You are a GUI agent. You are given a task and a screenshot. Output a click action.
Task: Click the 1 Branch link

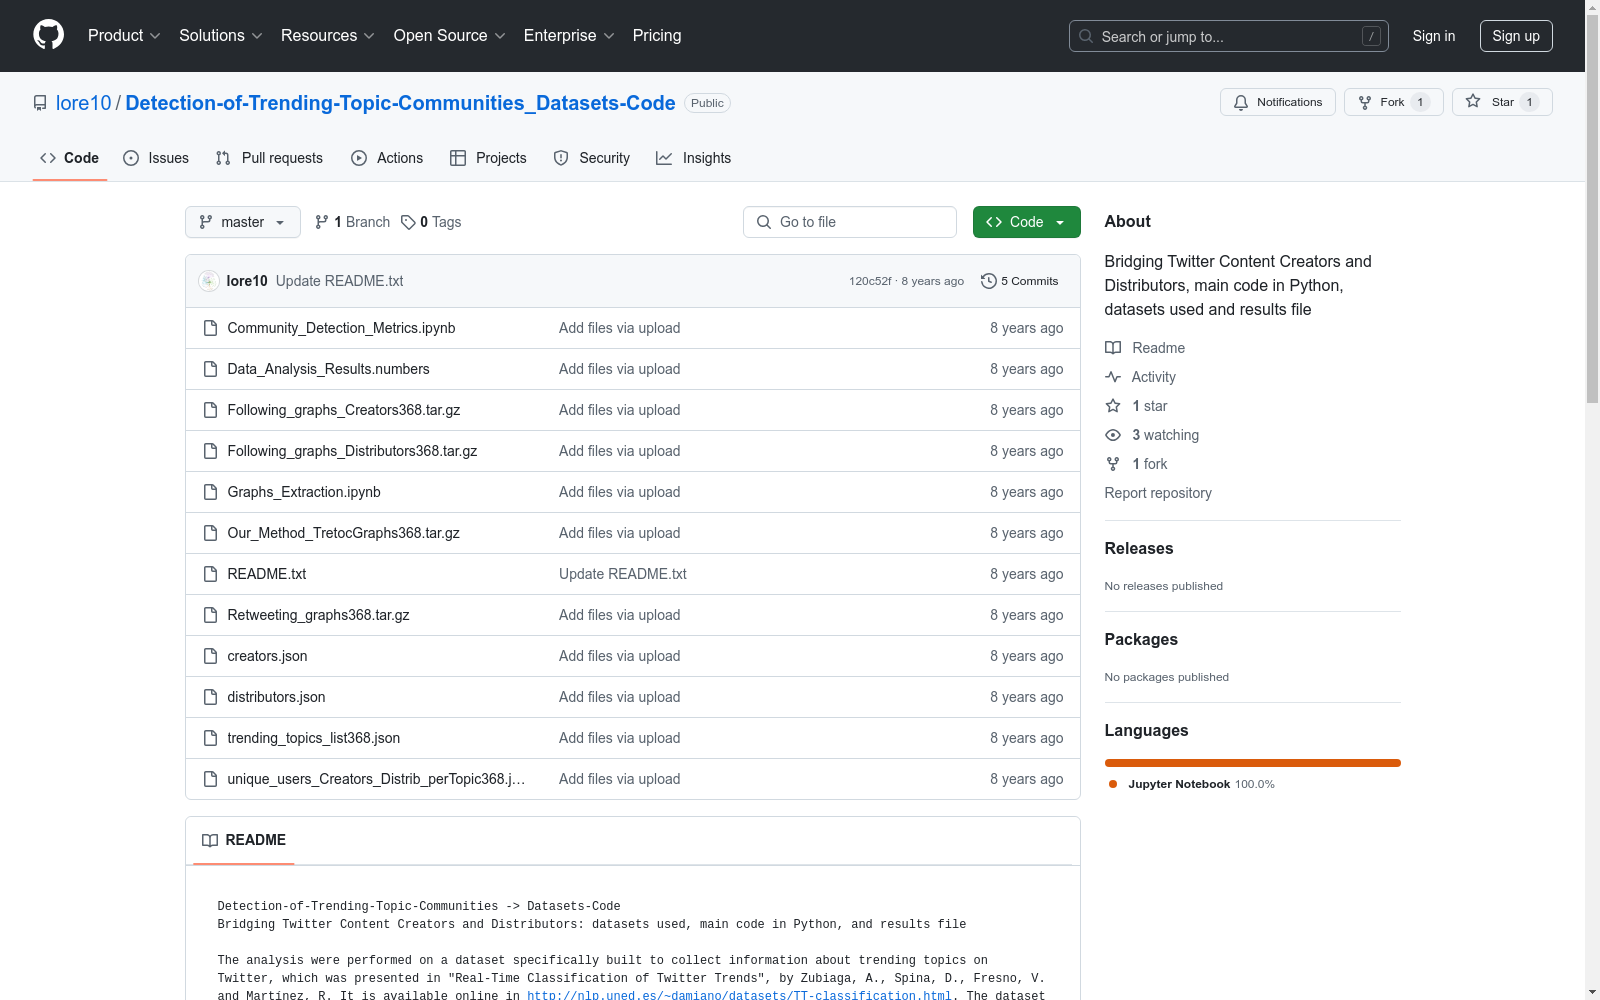(352, 222)
